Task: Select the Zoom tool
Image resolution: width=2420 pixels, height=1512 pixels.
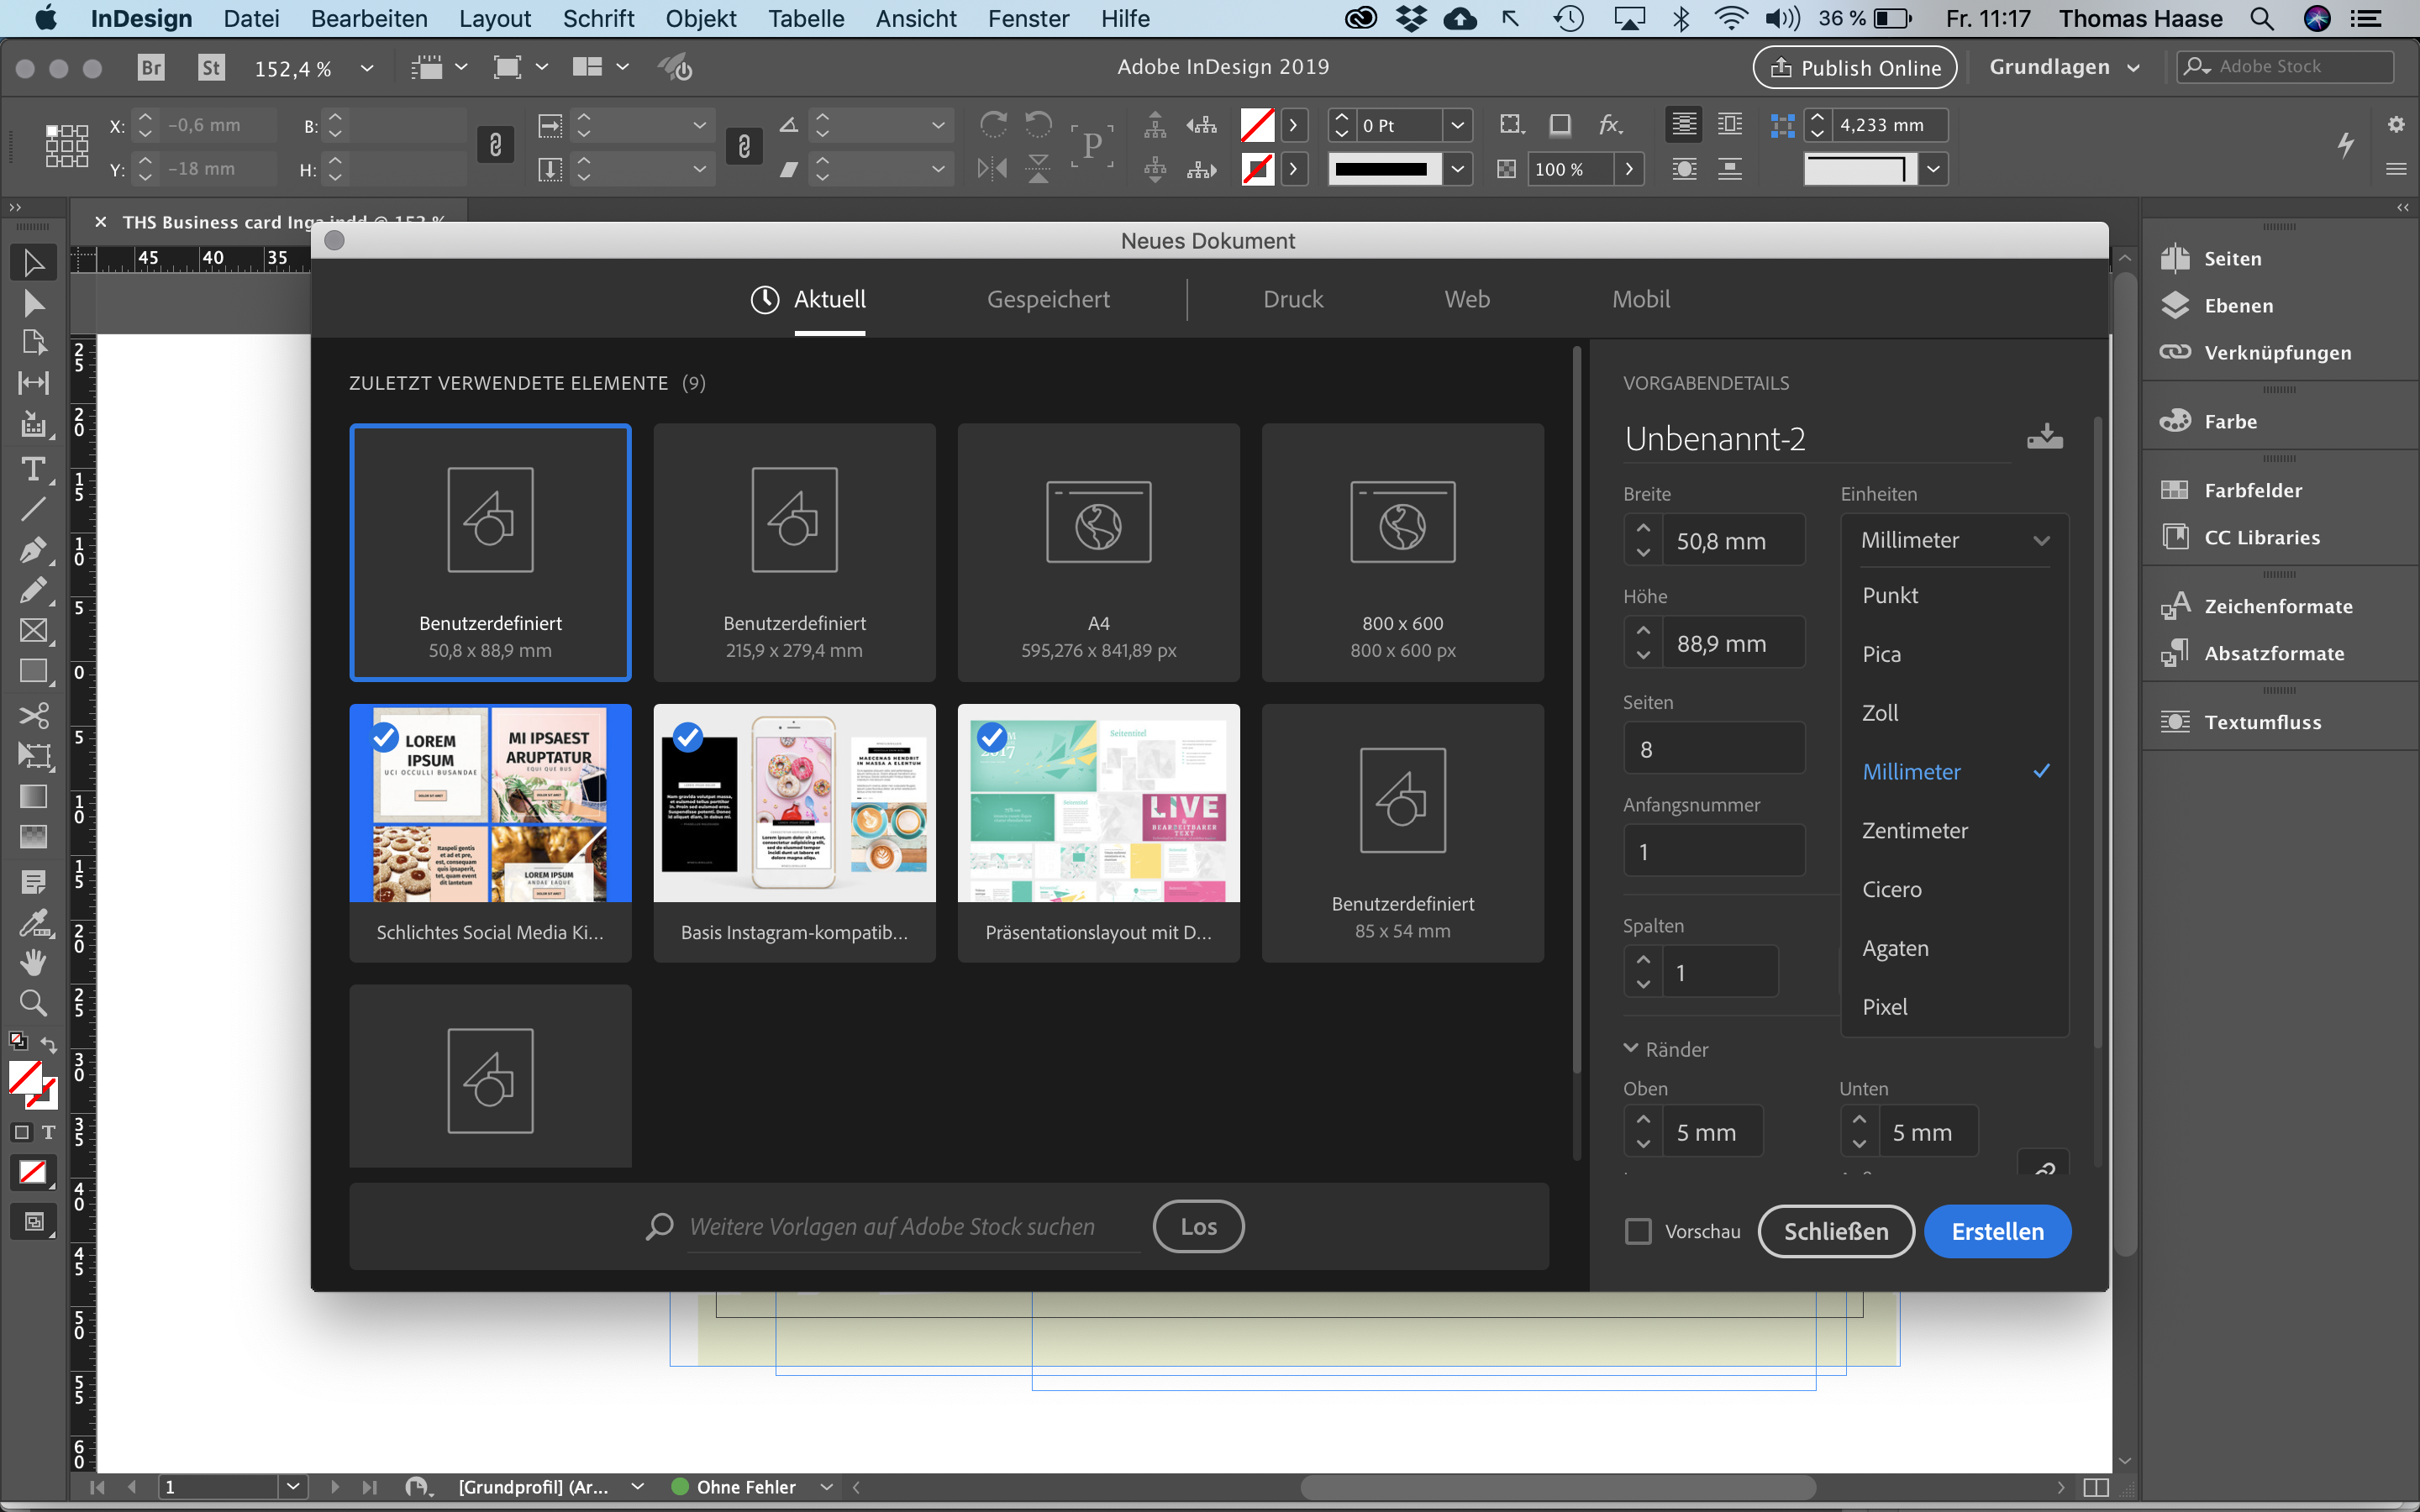Action: coord(33,1003)
